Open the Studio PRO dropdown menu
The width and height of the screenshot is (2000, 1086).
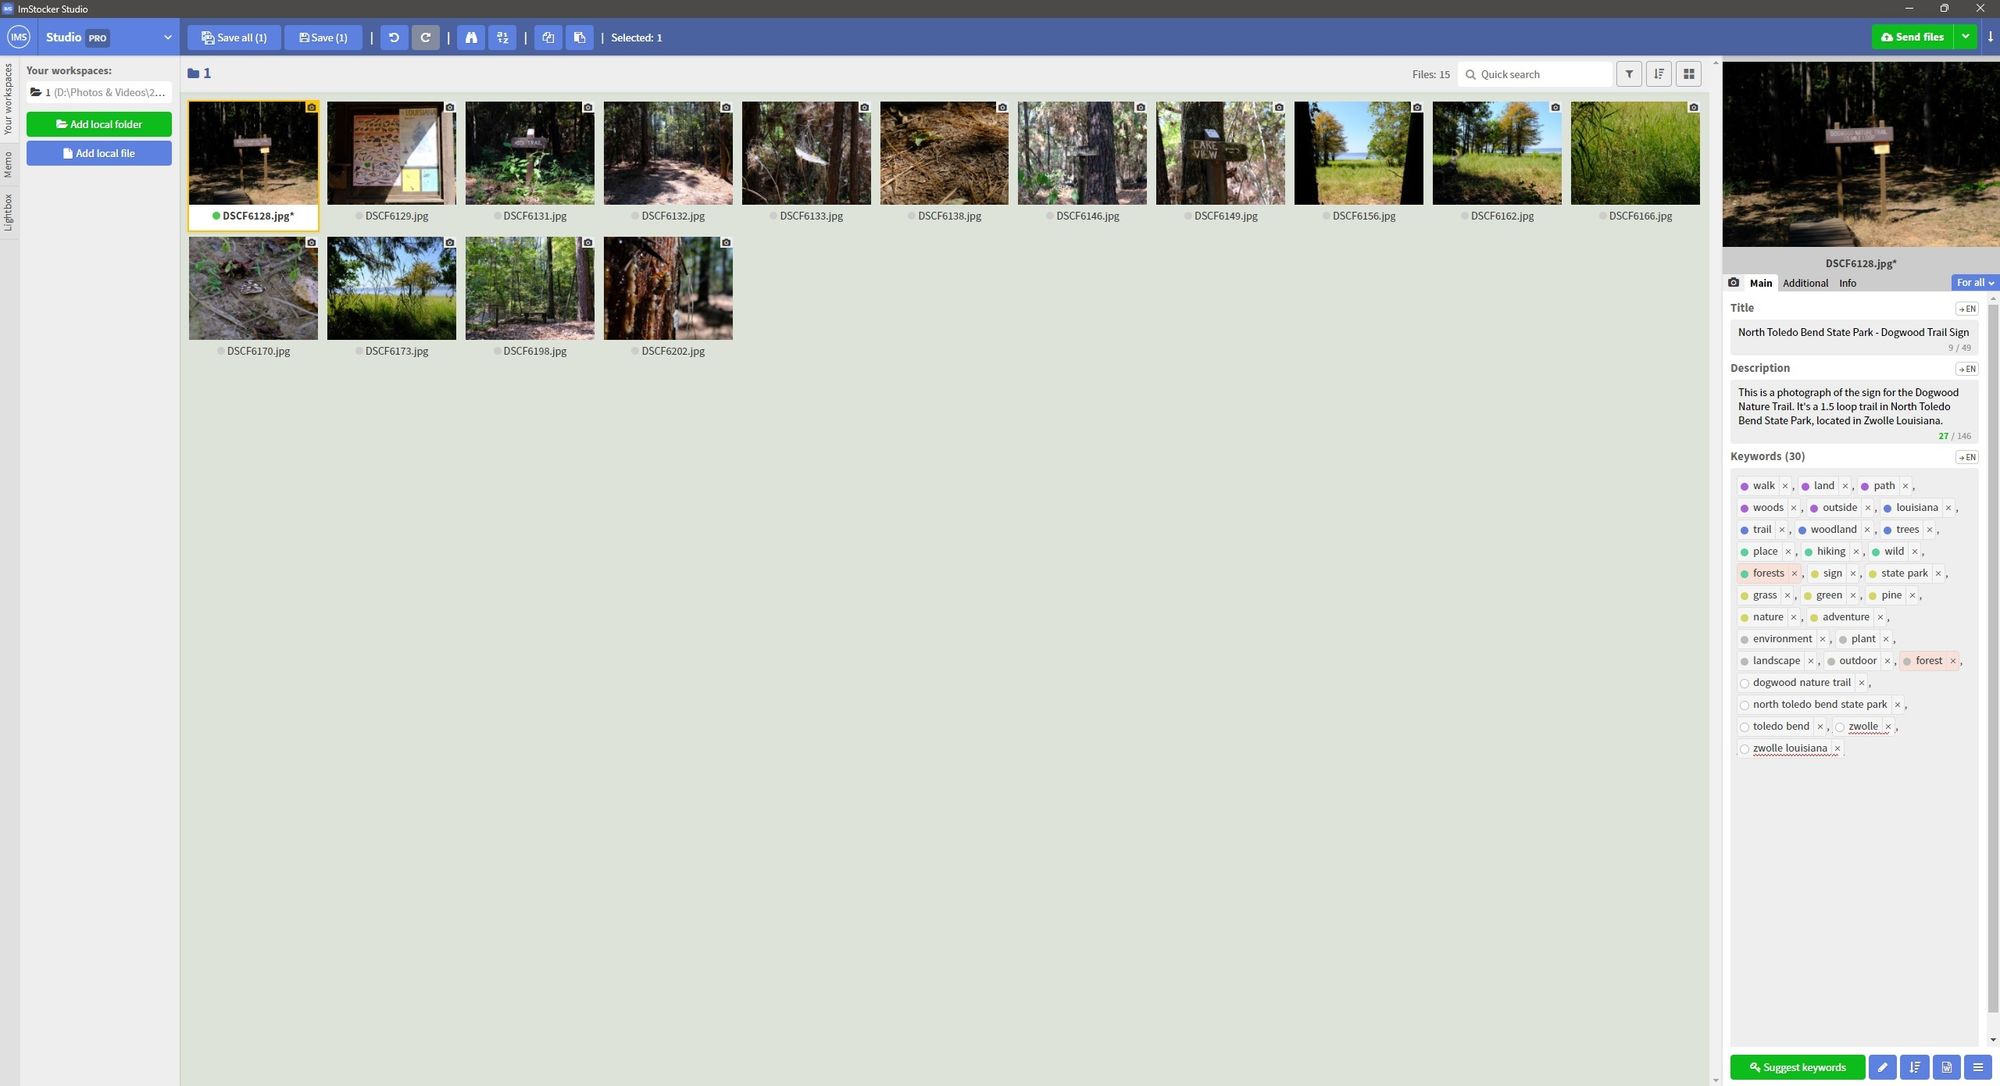[164, 36]
